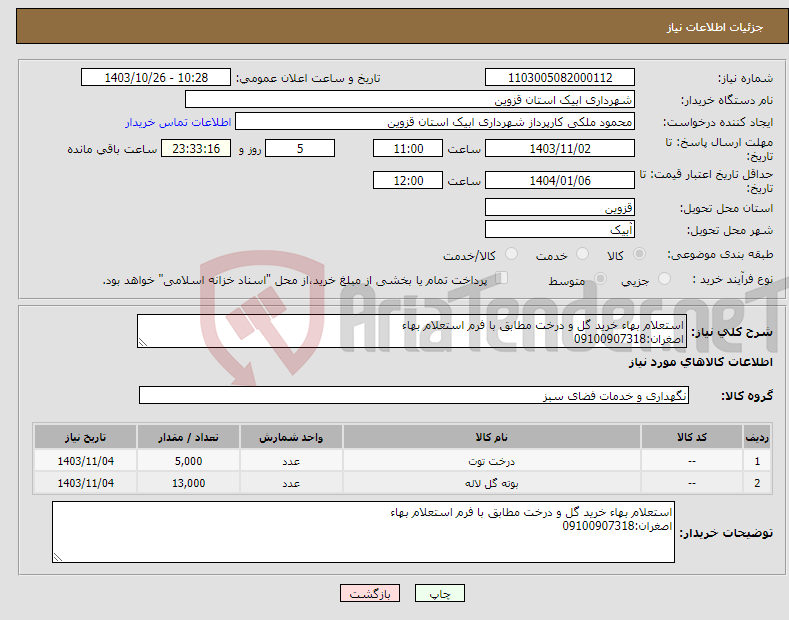
Task: Click the delivery province field قزوین
Action: pyautogui.click(x=560, y=207)
